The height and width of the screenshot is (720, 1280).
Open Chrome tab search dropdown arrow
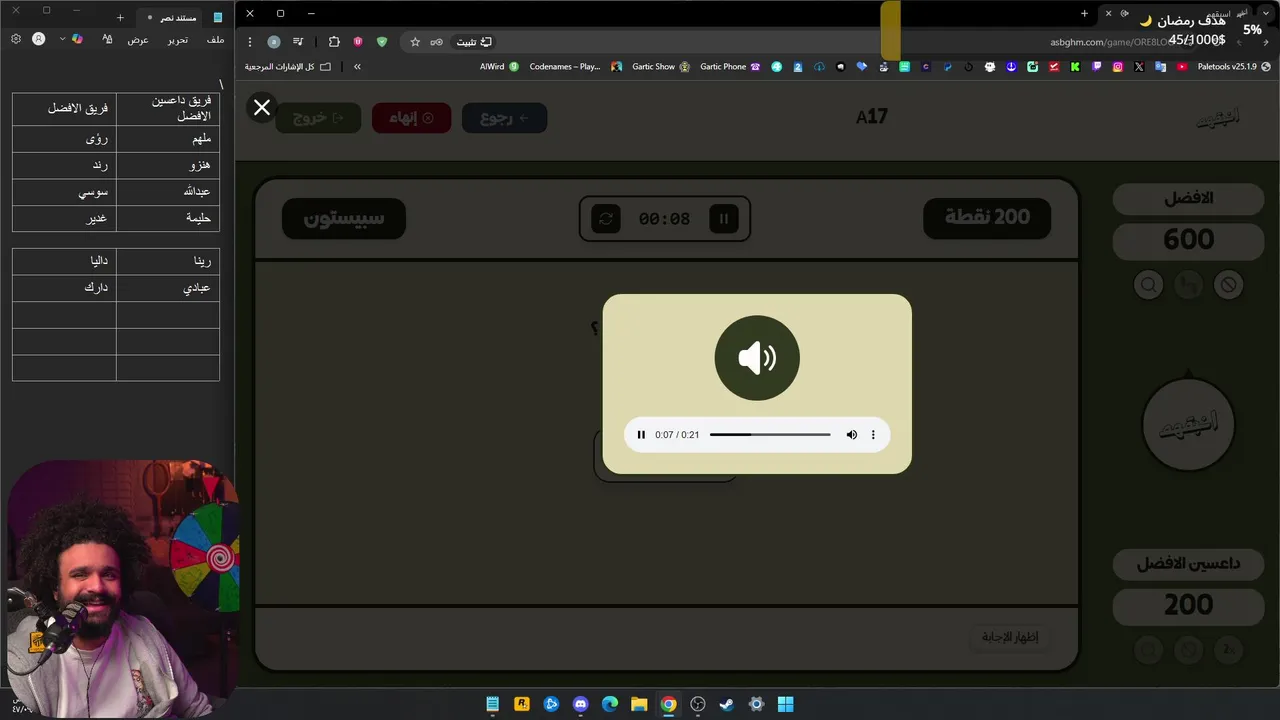coord(1268,14)
